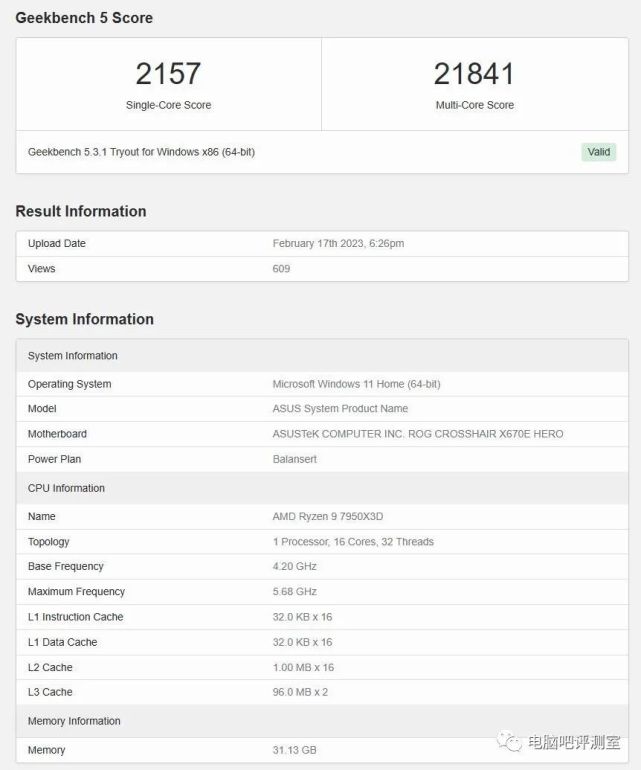Click the Motherboard label

click(57, 434)
